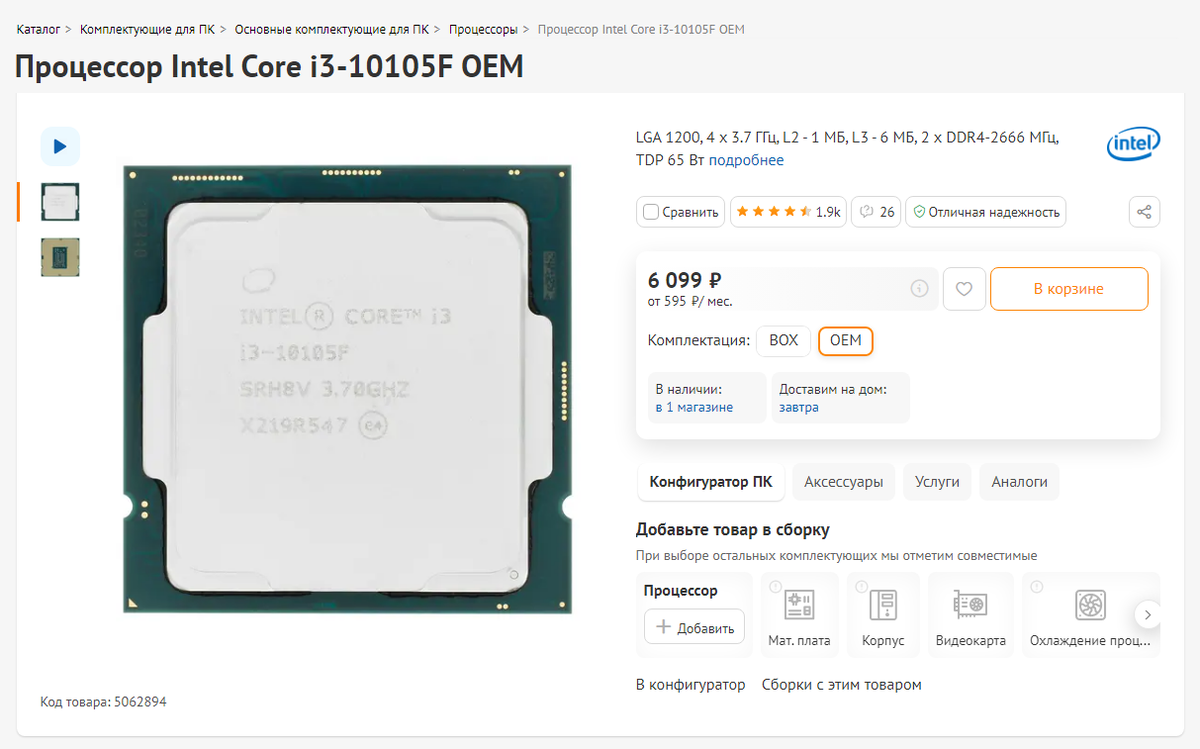Switch to the Аксессуары tab
The image size is (1200, 749).
coord(844,482)
